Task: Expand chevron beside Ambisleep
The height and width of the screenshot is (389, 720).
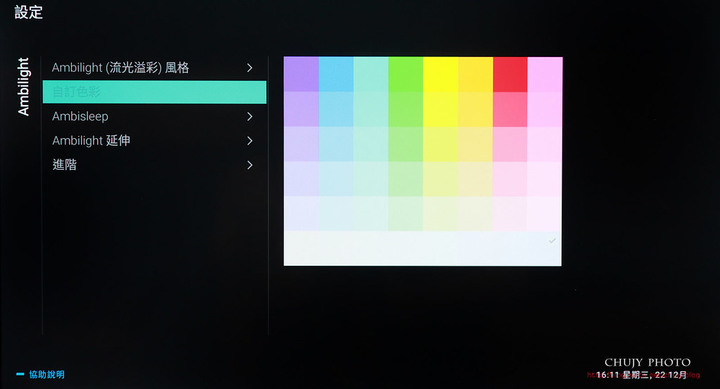Action: [250, 117]
